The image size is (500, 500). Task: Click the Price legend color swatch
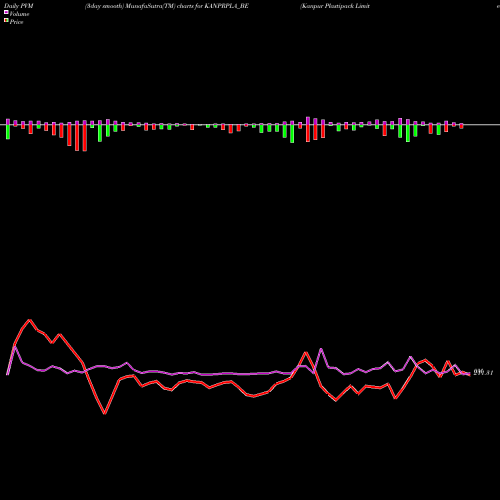tap(6, 21)
